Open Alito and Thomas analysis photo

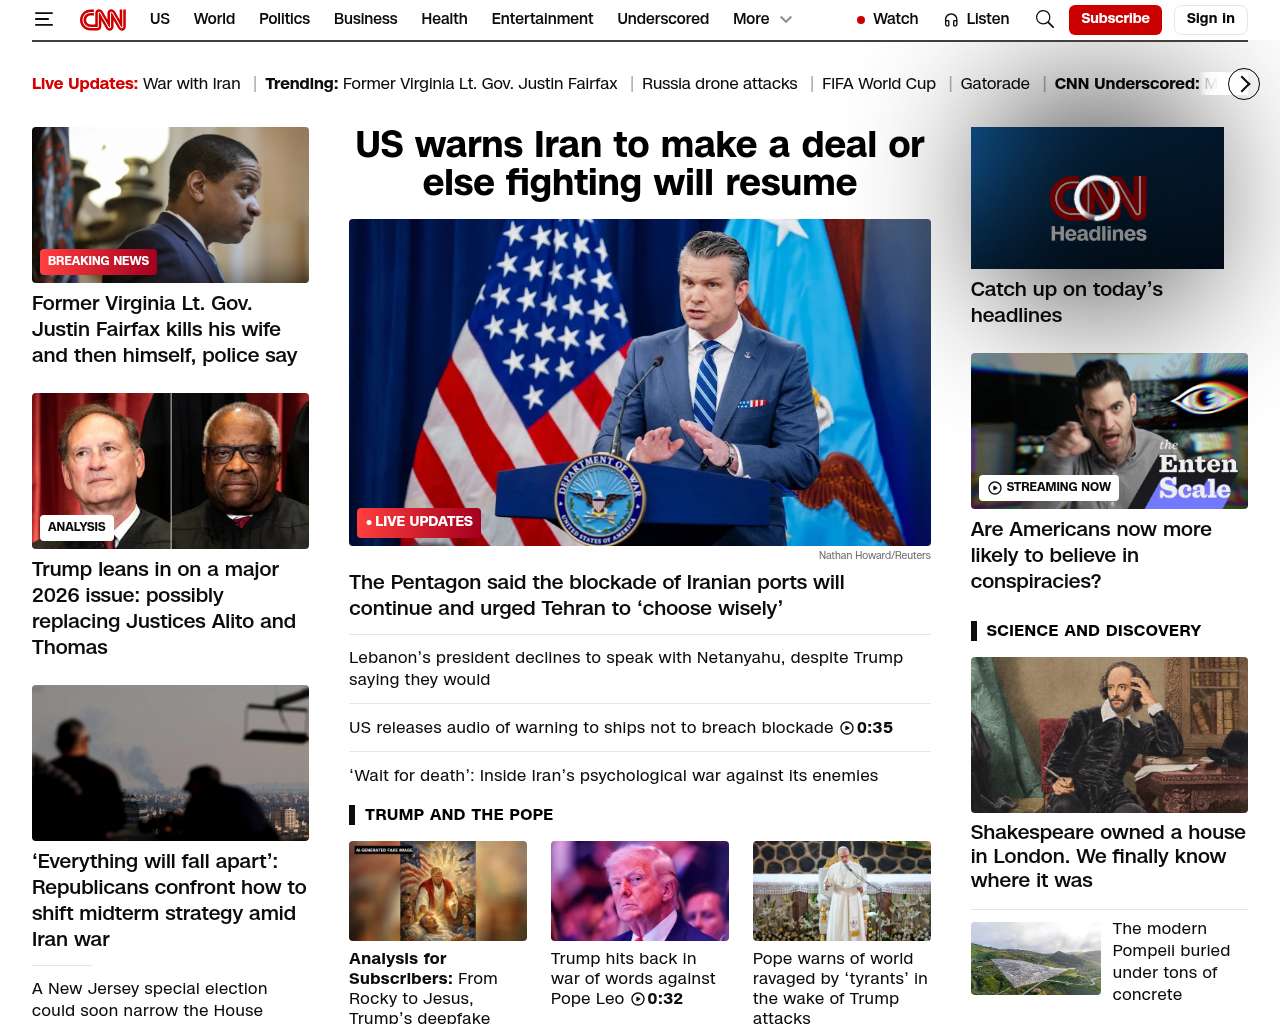pyautogui.click(x=170, y=471)
